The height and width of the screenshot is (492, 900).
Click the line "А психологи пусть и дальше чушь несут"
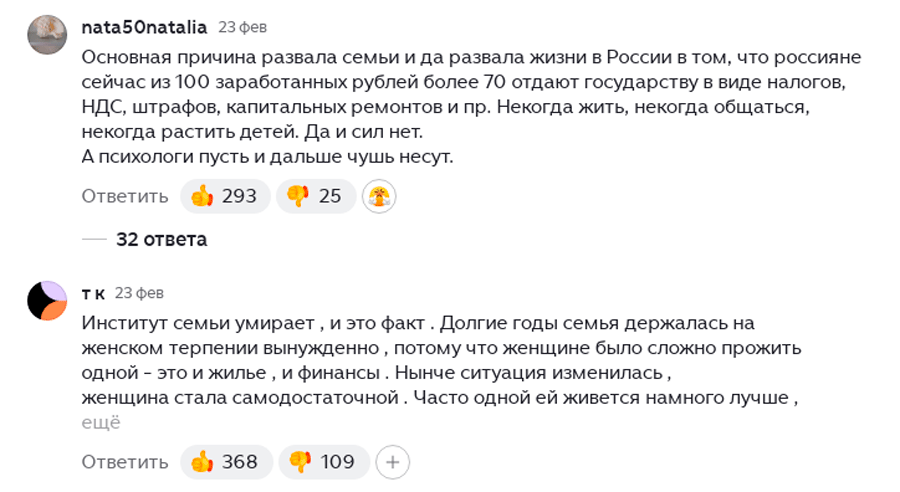coord(267,157)
